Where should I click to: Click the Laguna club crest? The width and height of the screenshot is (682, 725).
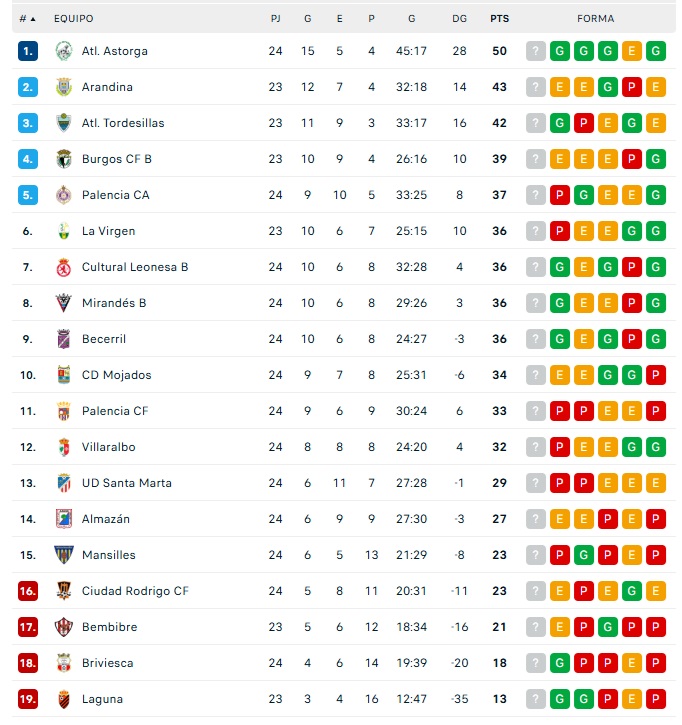[x=63, y=699]
